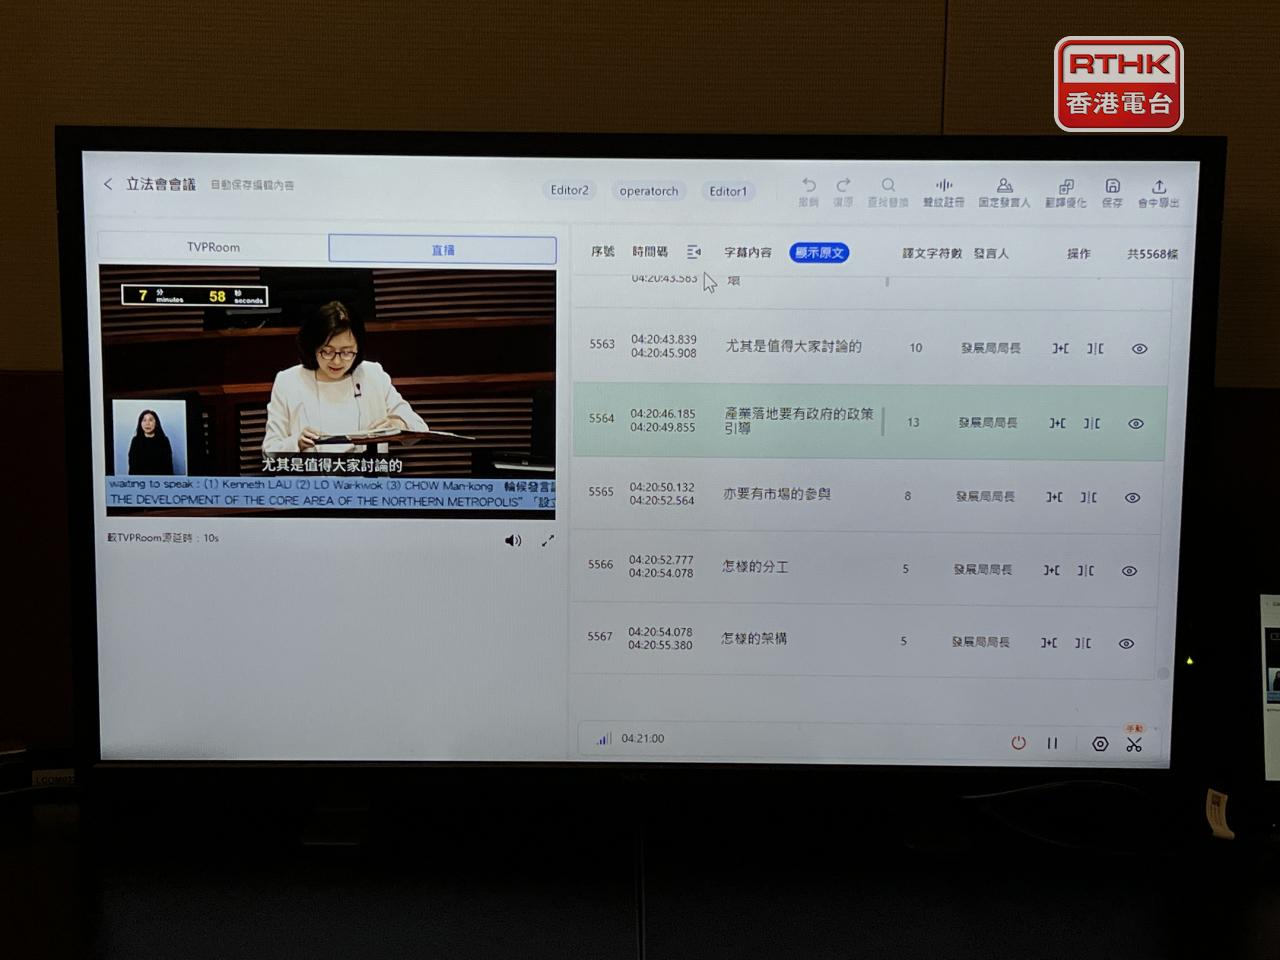
Task: Go back using the left chevron
Action: click(108, 184)
